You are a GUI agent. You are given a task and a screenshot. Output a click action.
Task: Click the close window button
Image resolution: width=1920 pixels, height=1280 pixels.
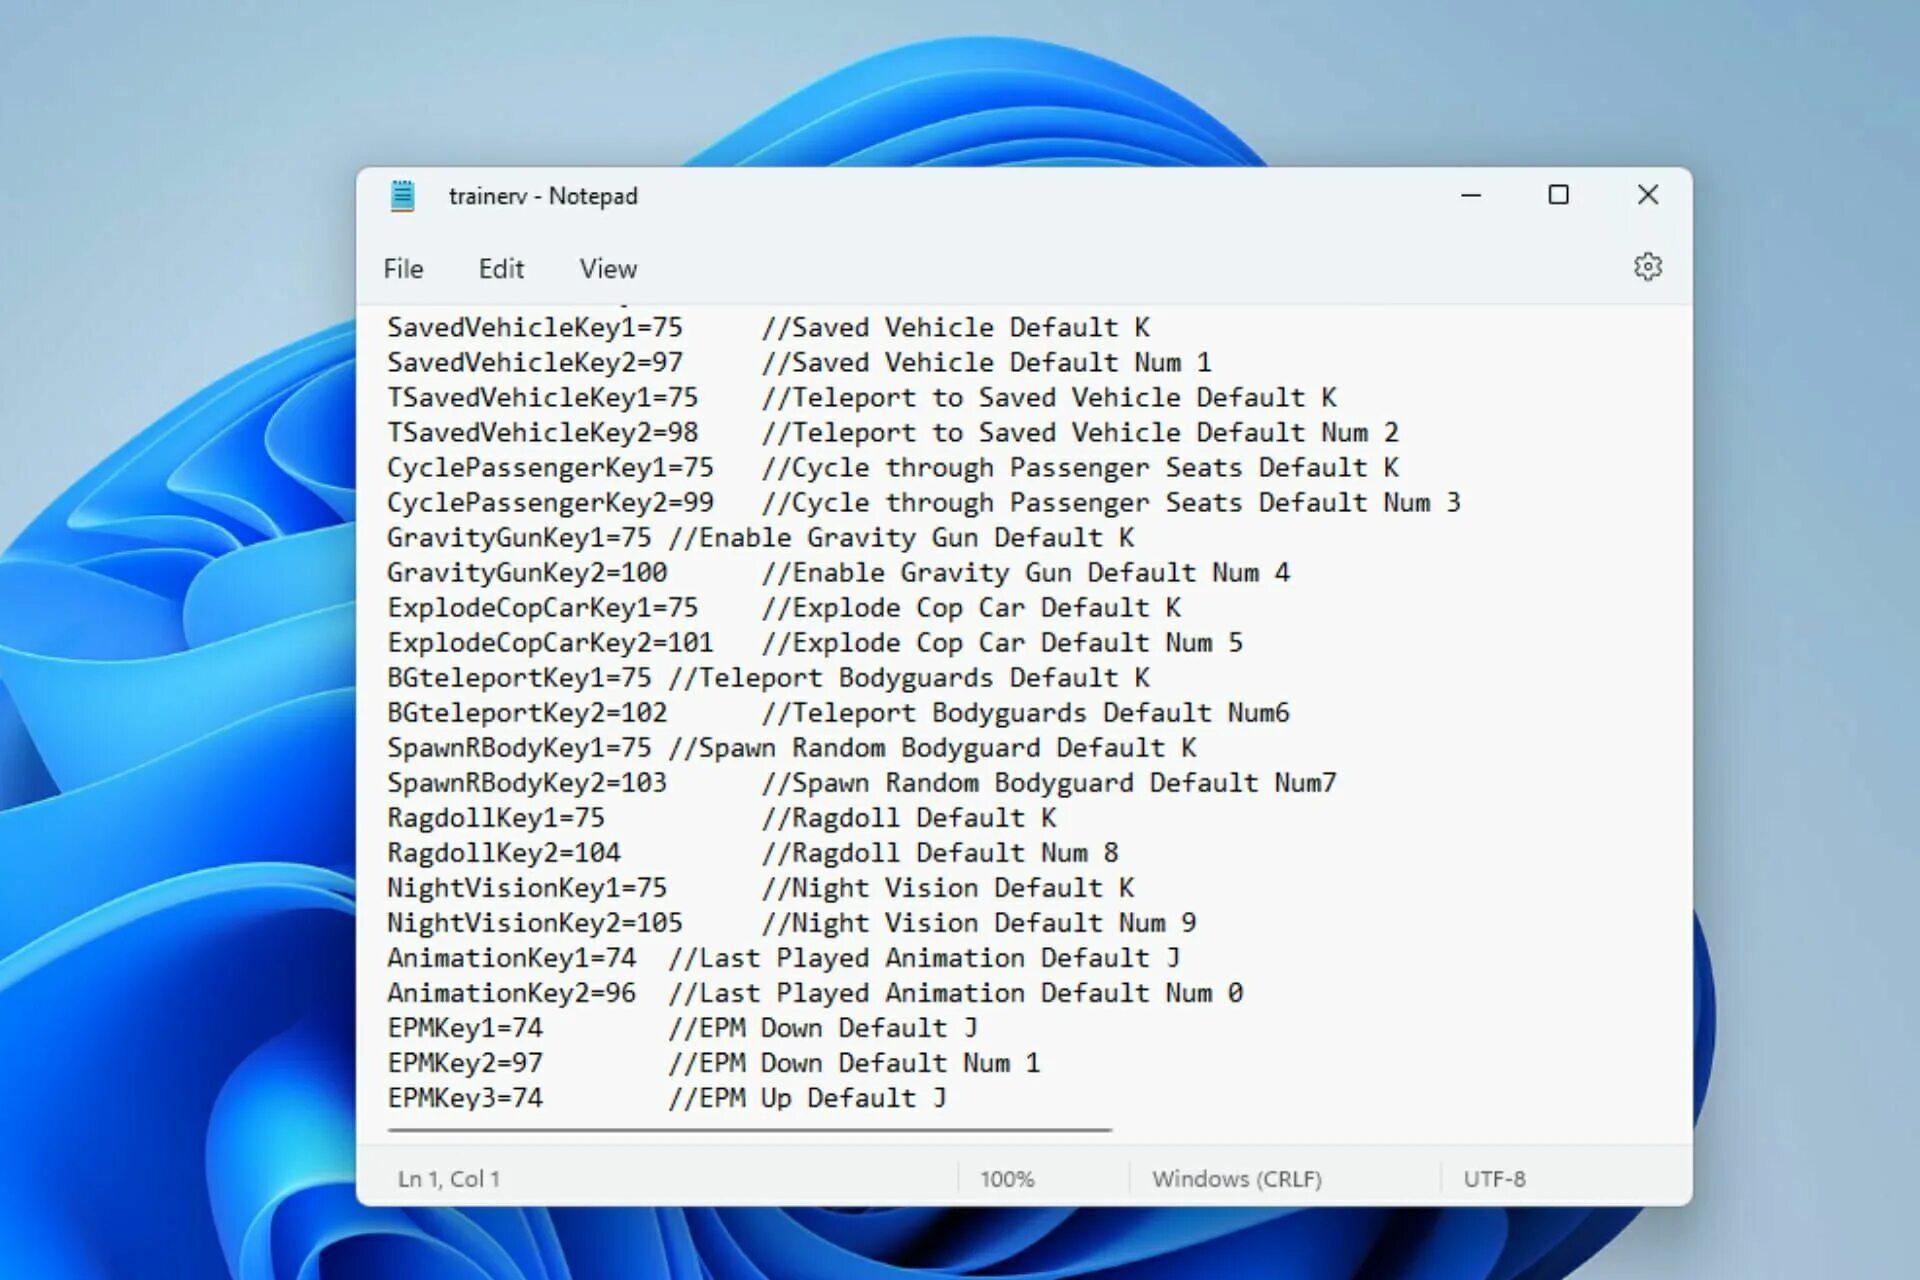[1647, 196]
